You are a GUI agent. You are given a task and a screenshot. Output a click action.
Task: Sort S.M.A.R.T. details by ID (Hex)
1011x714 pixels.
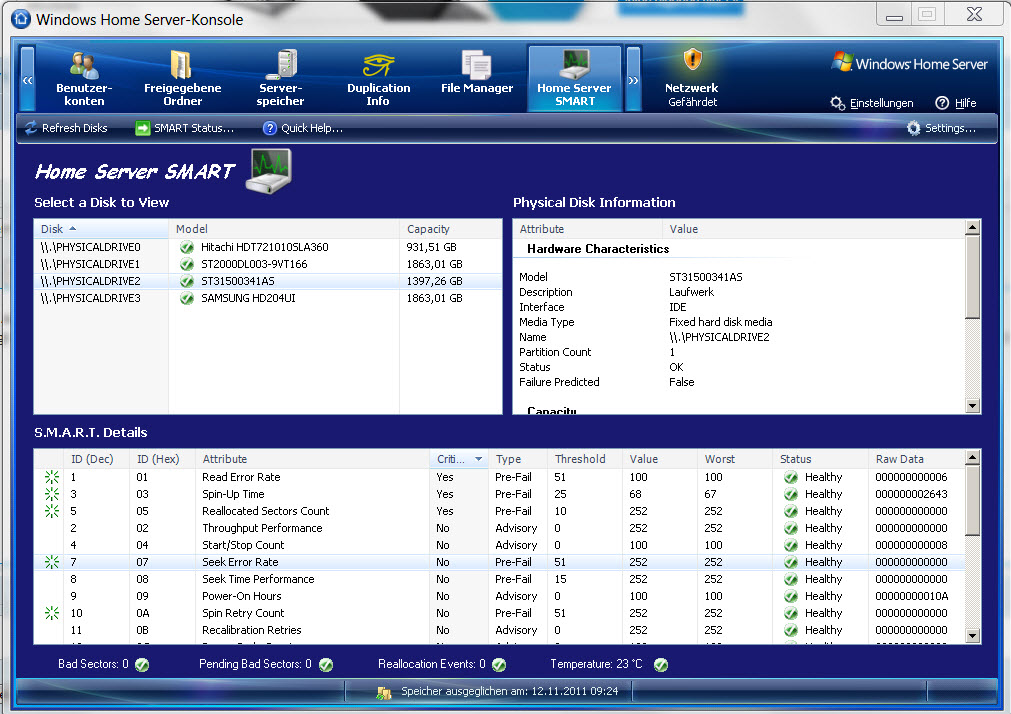163,459
